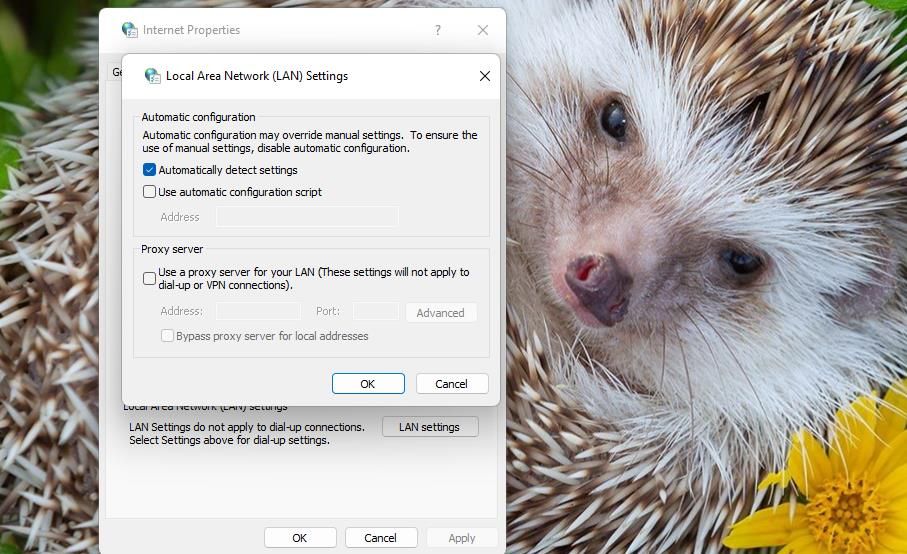
Task: Click the question mark help button
Action: (x=437, y=30)
